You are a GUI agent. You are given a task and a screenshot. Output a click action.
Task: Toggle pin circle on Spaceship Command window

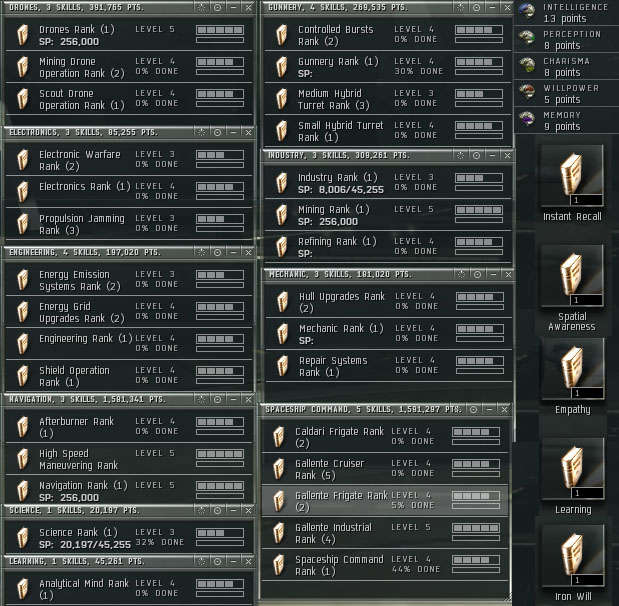(473, 410)
